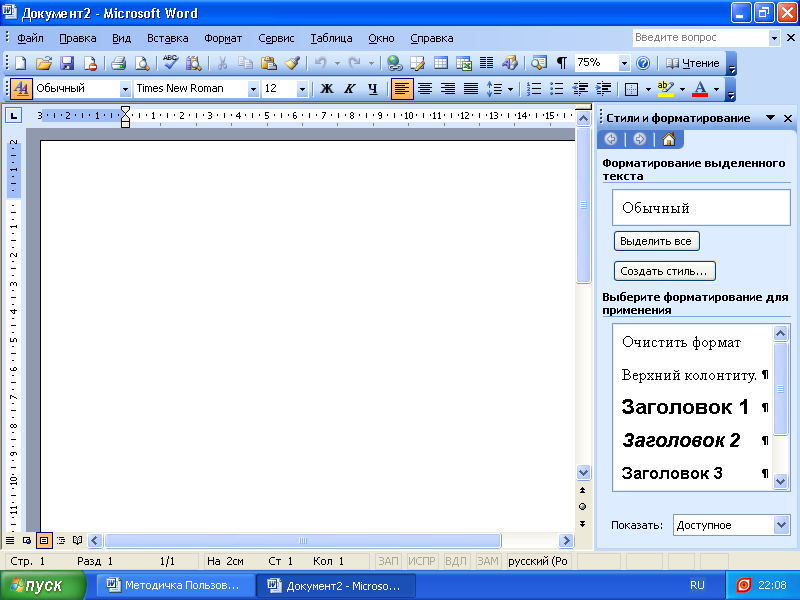Open Print Preview icon

click(142, 63)
